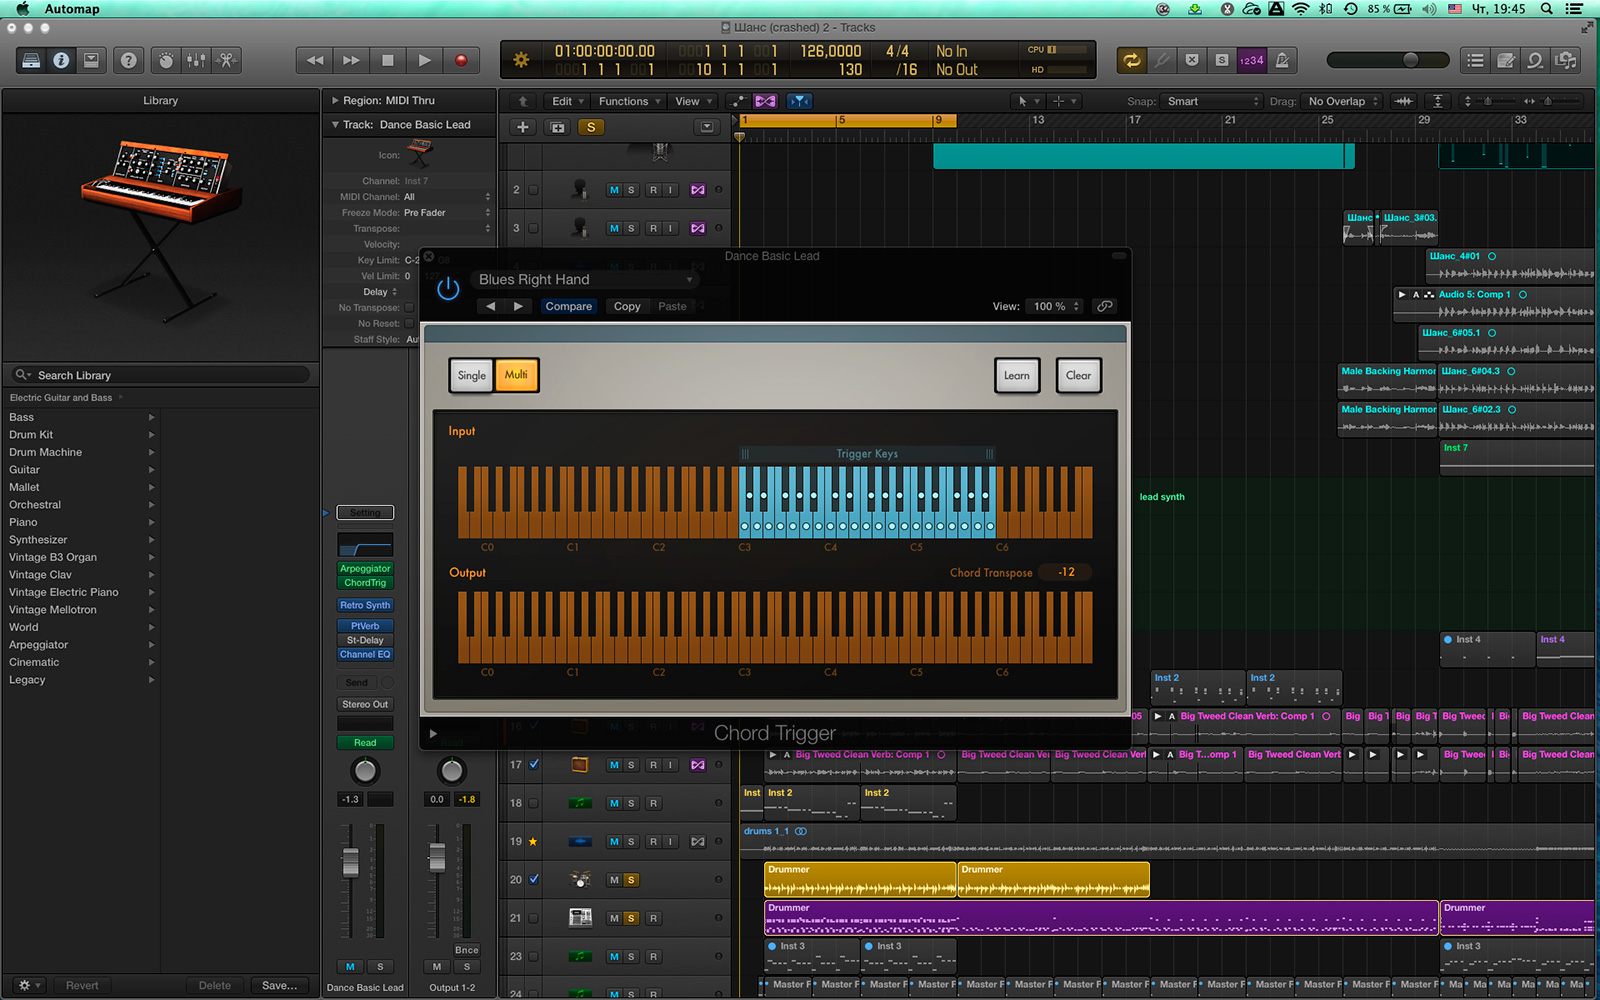Screen dimensions: 1600x1000
Task: Toggle the Chord Trigger plugin power button
Action: (447, 288)
